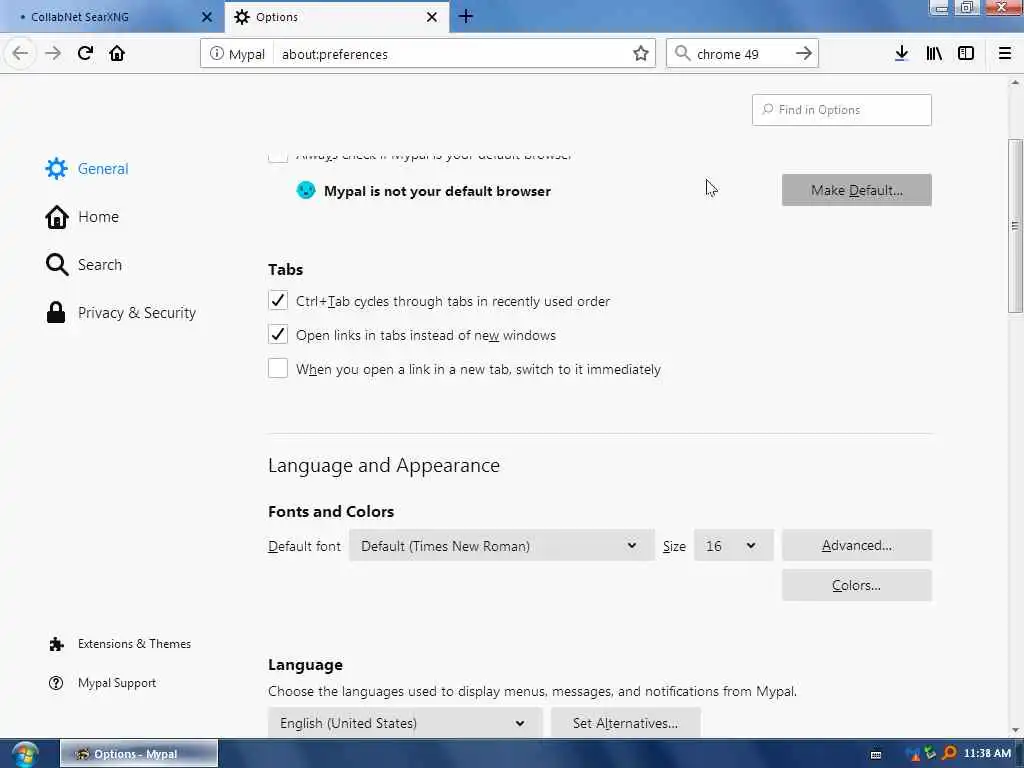Click the chrome 49 search box
The width and height of the screenshot is (1024, 768).
(x=741, y=54)
